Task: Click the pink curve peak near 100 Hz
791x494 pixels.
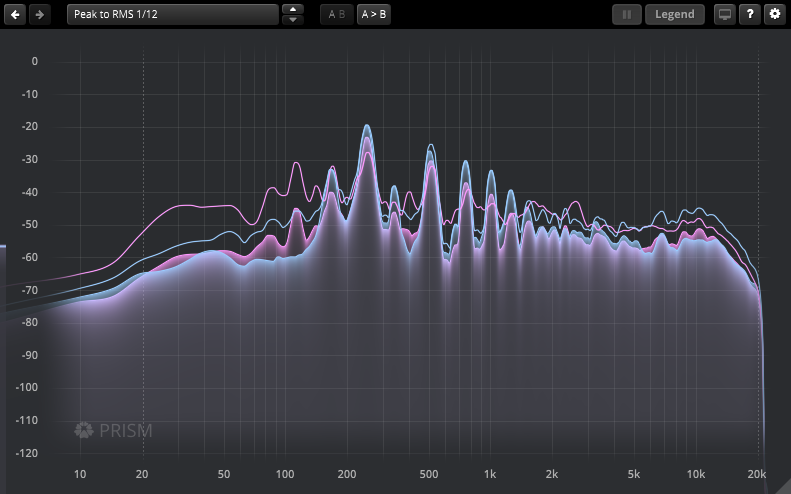Action: 296,164
